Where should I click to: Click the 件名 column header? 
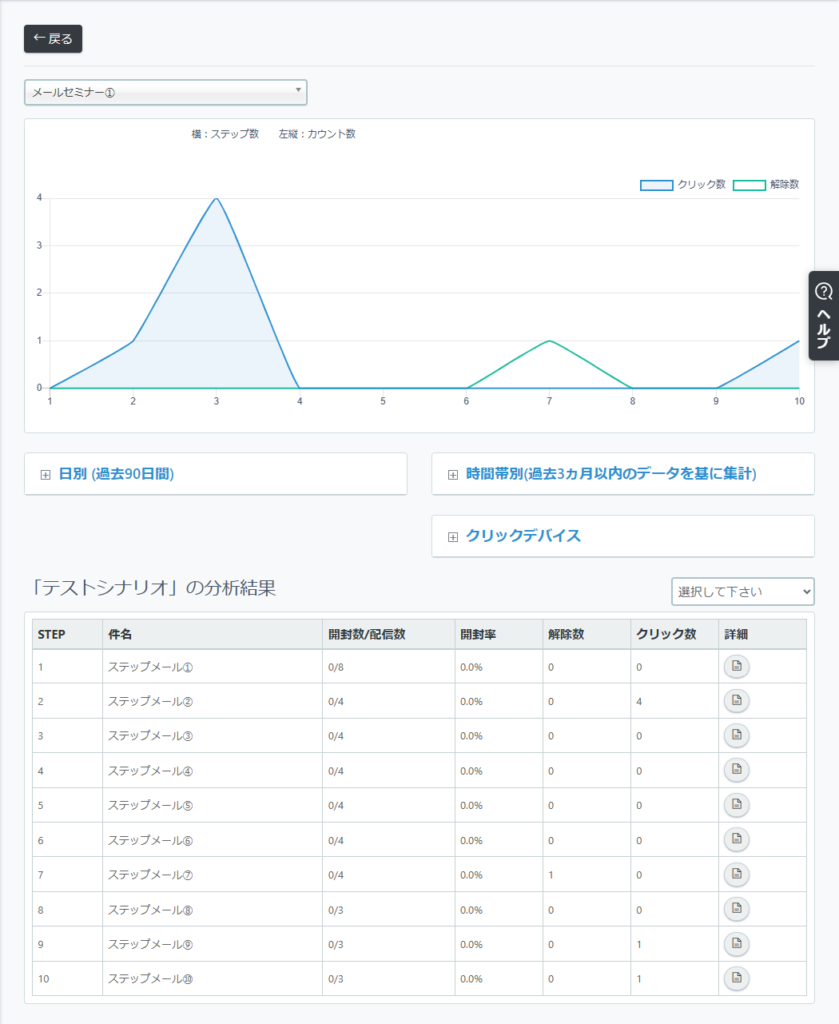coord(212,634)
